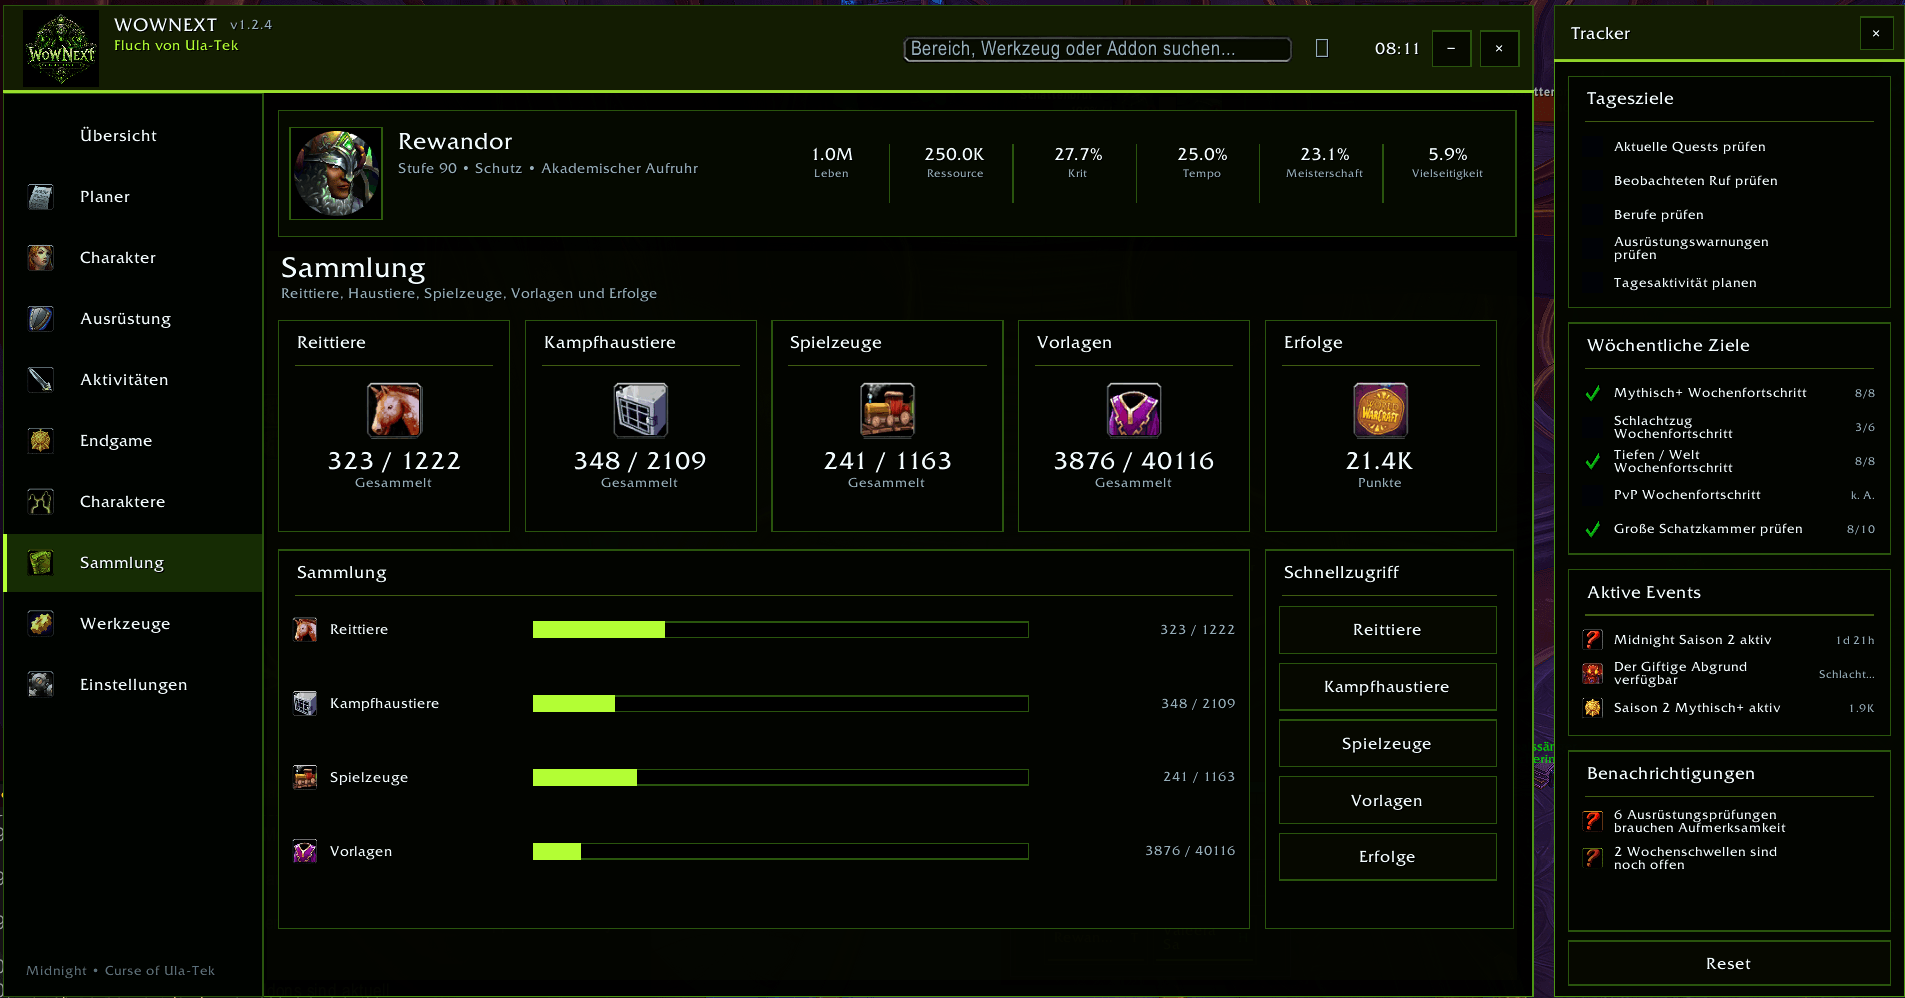Click the horse icon in Reittiere card
The height and width of the screenshot is (998, 1905).
[x=394, y=410]
